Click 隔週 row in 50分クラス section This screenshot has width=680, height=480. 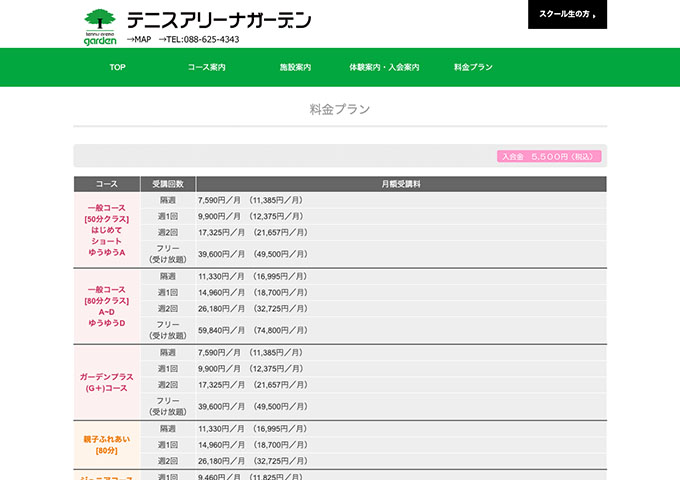click(x=168, y=200)
